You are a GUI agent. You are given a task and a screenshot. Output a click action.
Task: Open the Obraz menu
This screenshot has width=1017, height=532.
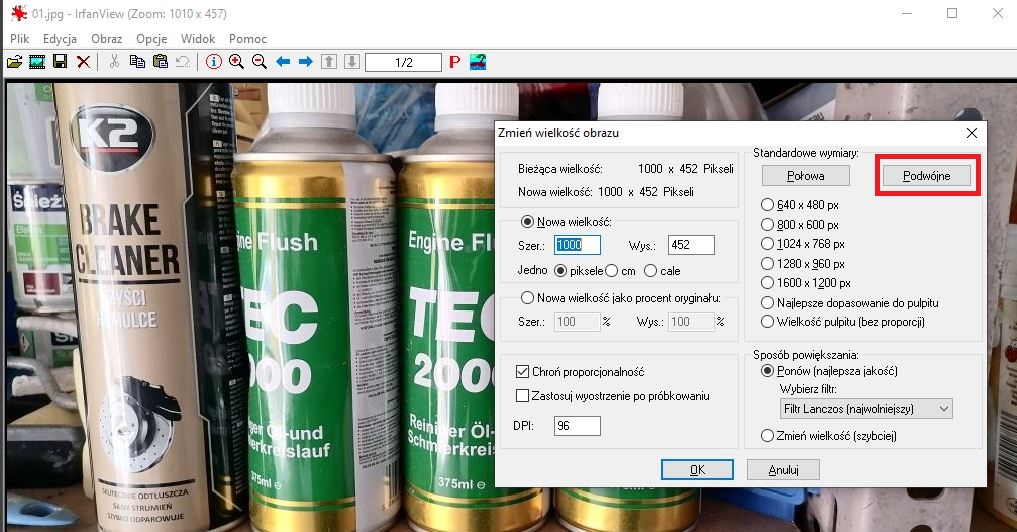106,39
